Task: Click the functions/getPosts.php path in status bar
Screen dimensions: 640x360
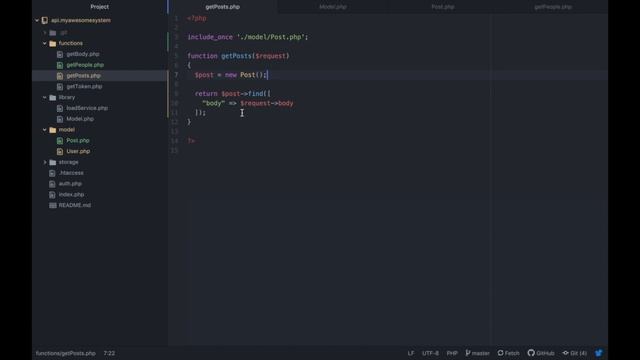Action: coord(65,353)
